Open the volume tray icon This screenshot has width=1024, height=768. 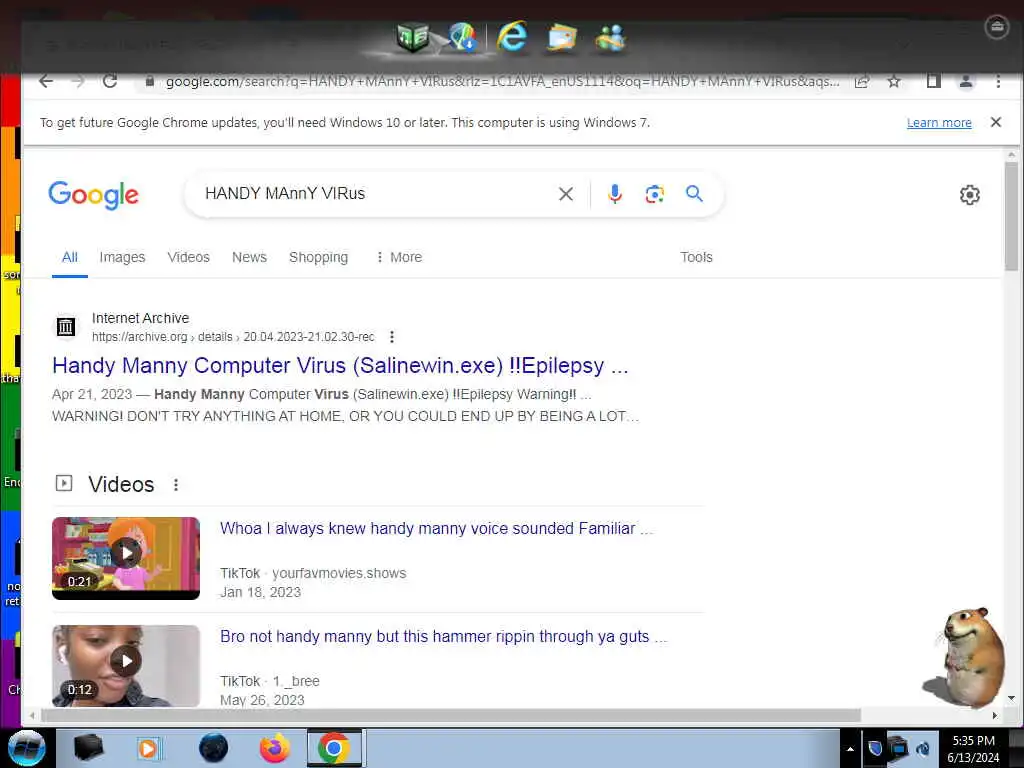923,748
